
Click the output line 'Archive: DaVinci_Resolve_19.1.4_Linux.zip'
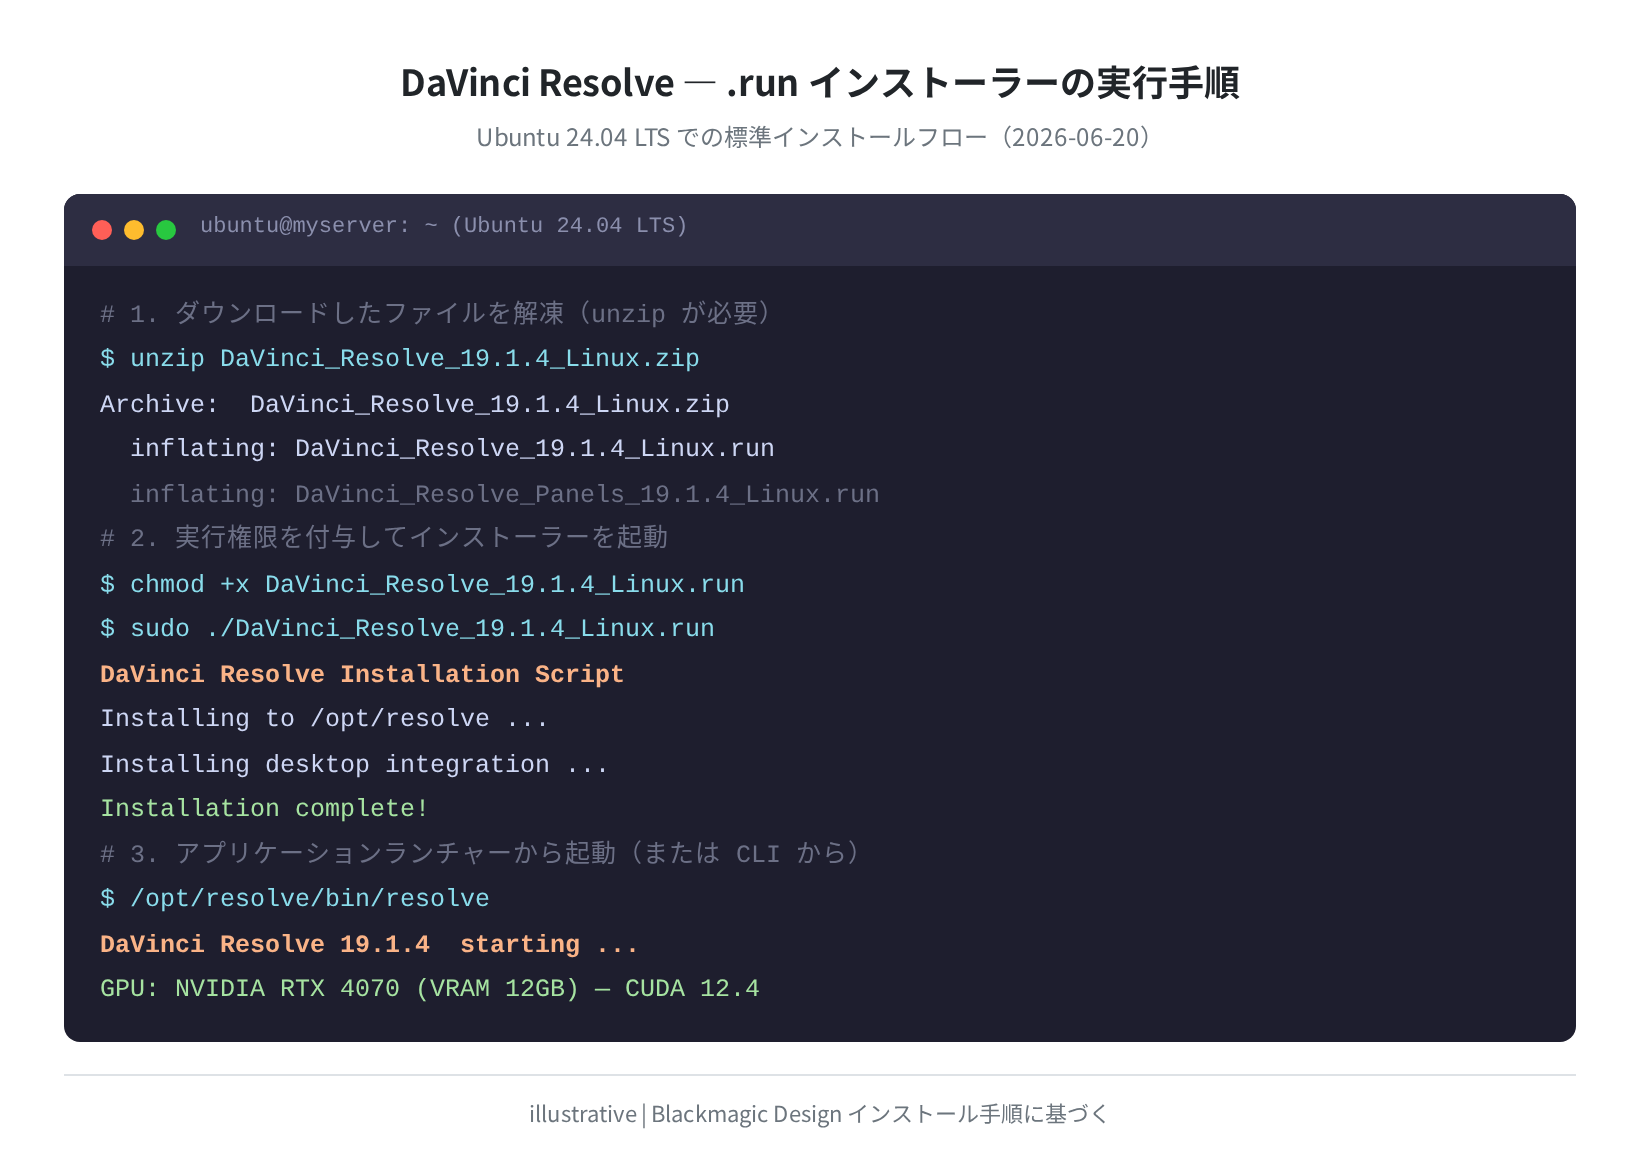tap(415, 404)
